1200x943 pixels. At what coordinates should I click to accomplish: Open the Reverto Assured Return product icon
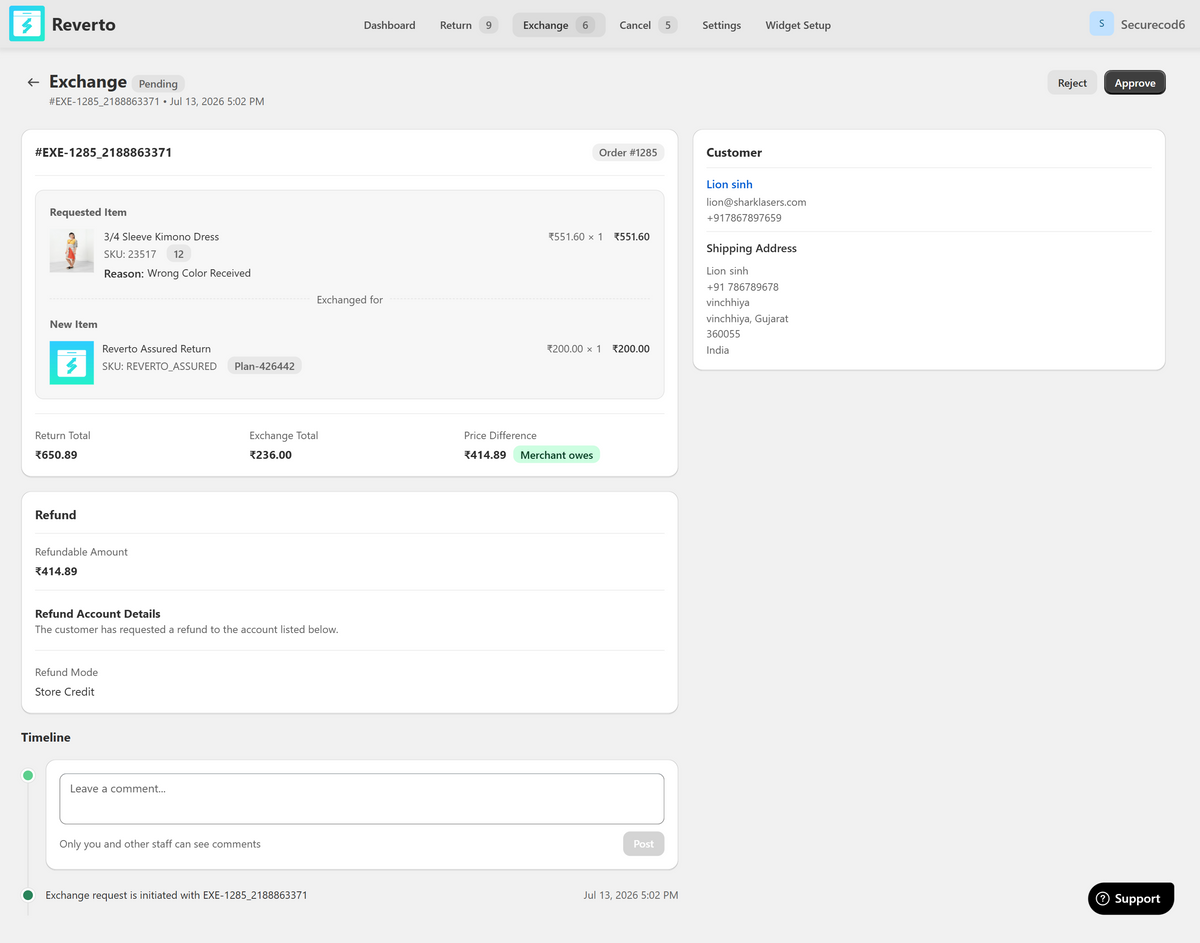[x=72, y=362]
